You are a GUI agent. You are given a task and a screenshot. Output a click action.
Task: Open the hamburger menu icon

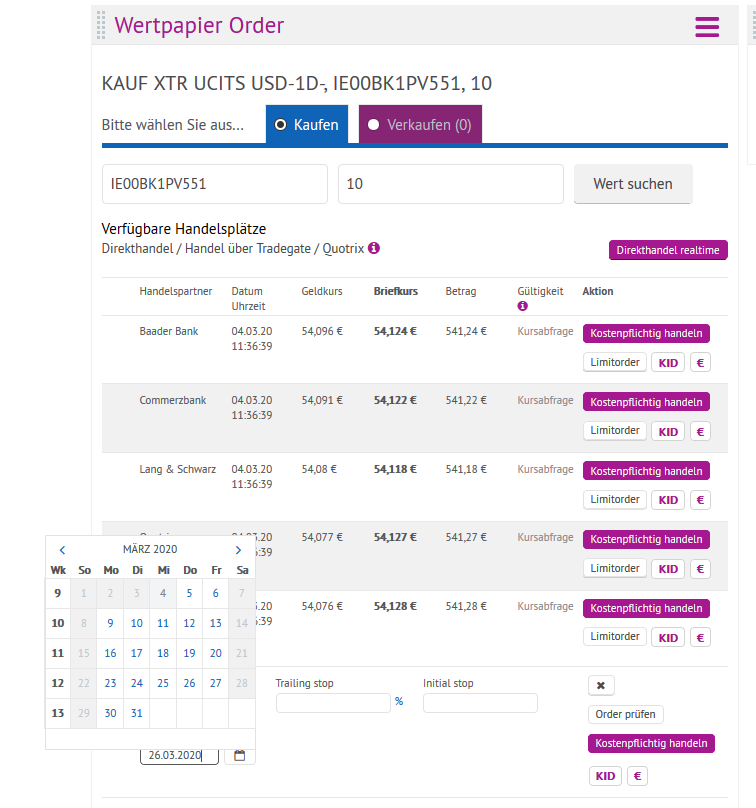tap(707, 27)
